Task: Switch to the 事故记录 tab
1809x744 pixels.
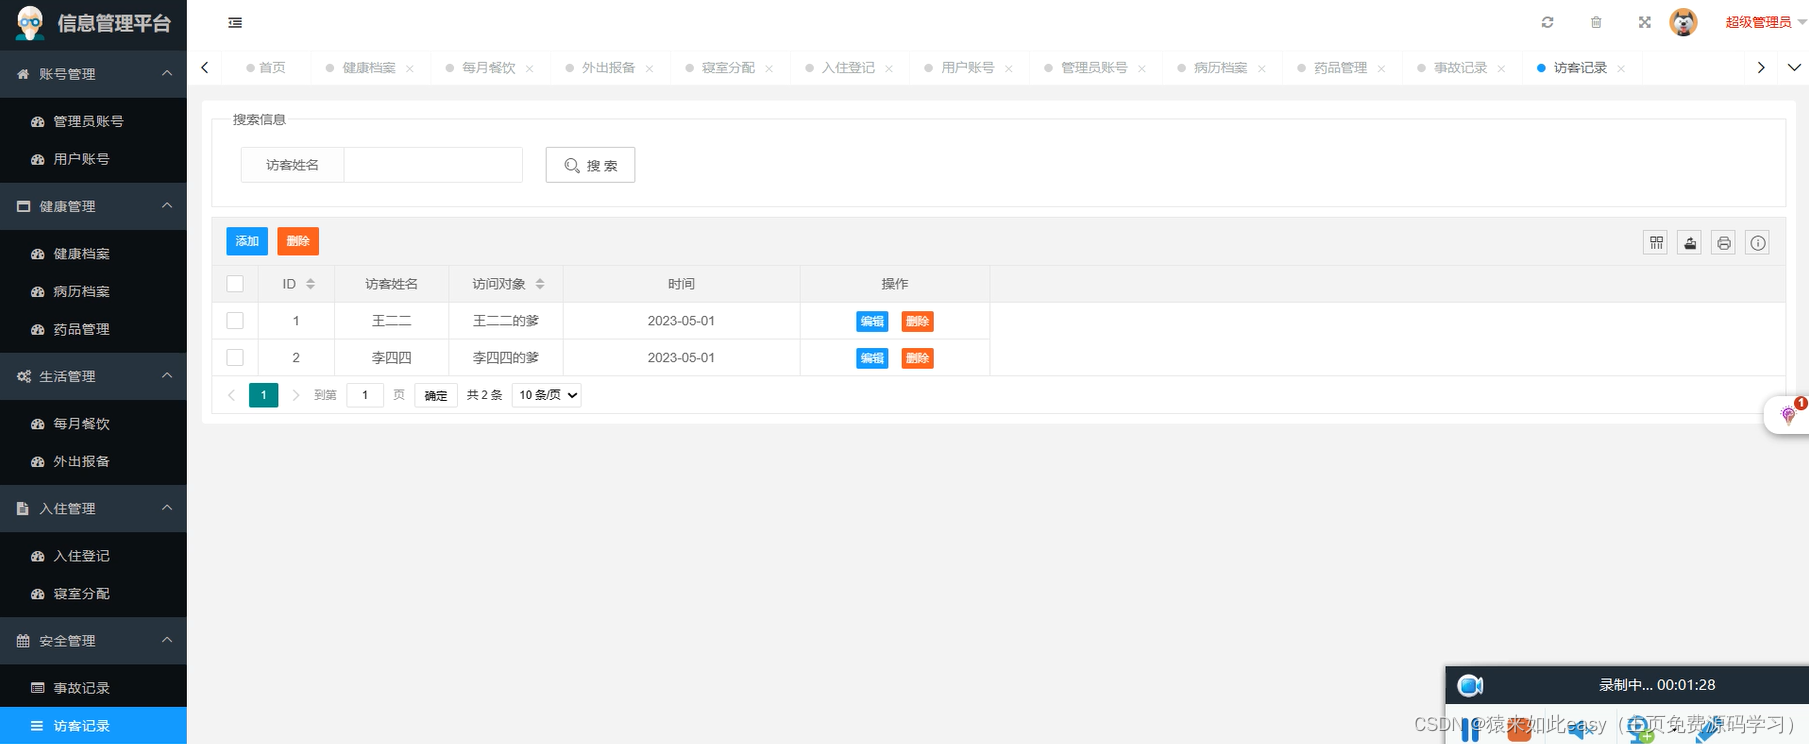Action: click(1460, 68)
